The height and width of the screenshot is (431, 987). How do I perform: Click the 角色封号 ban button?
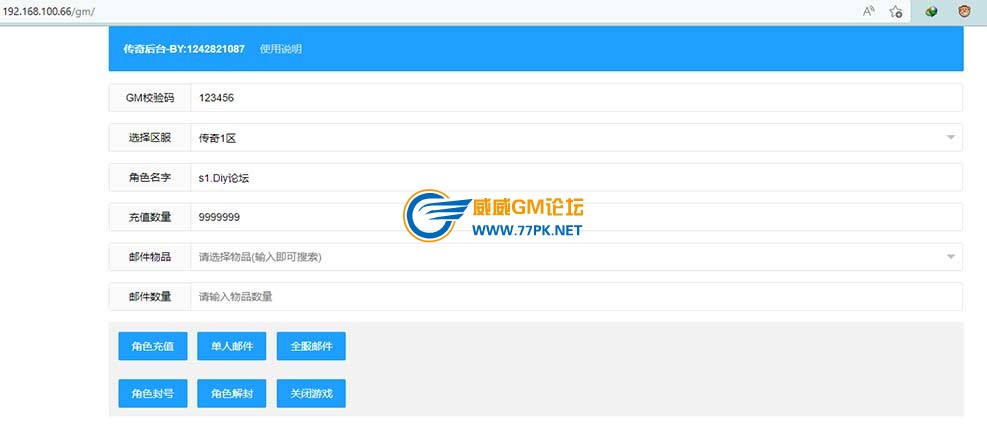(x=152, y=394)
